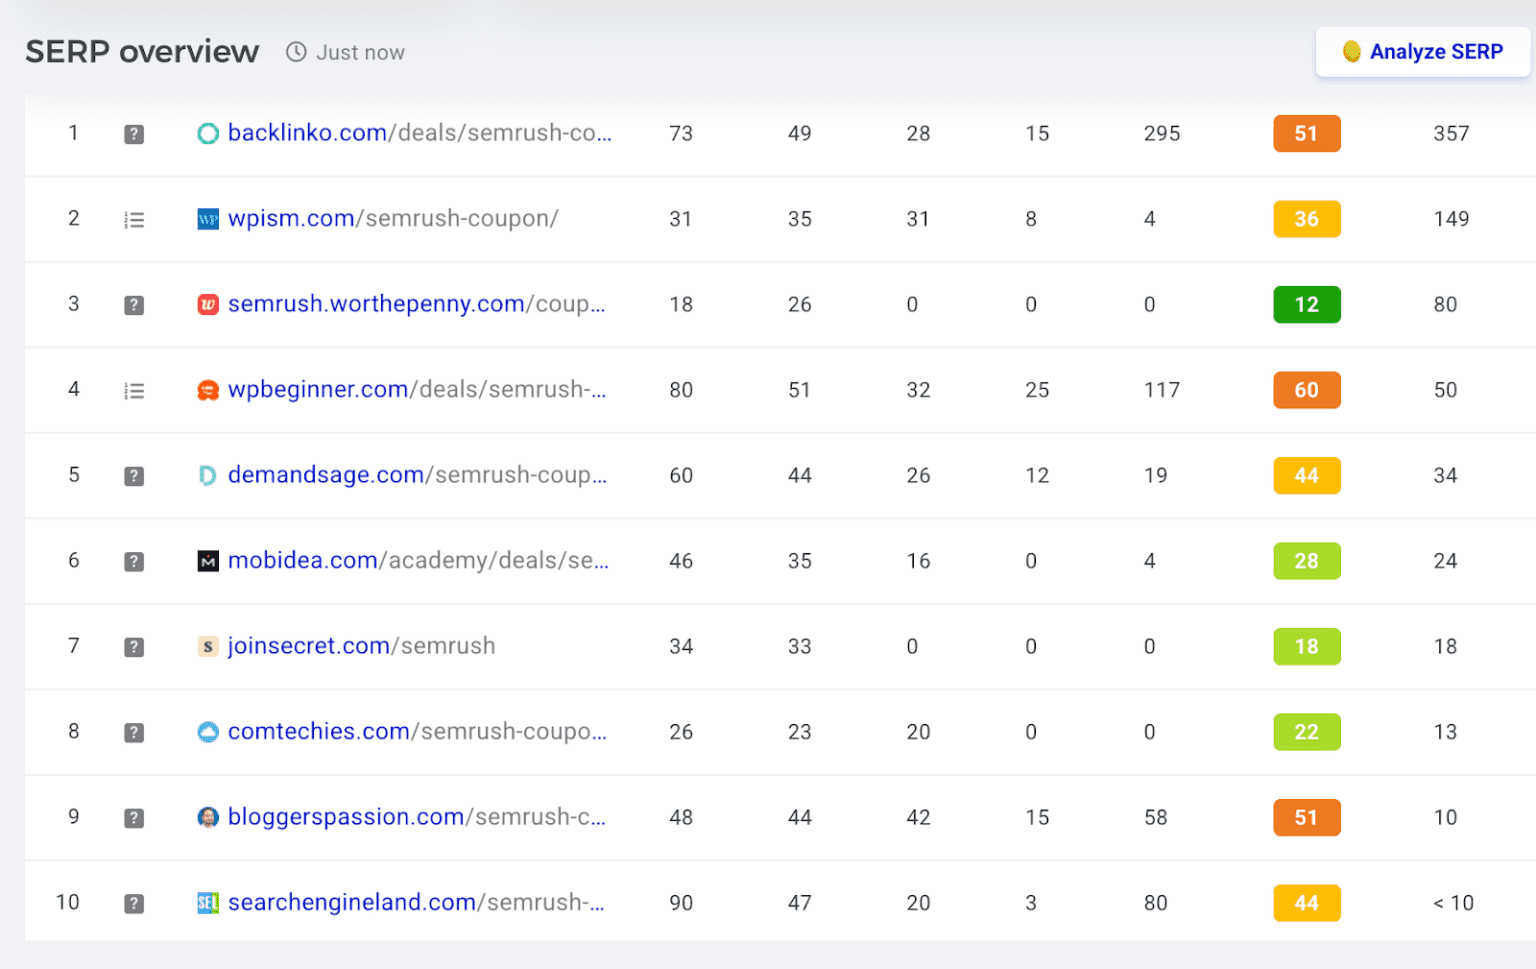Click the yellow 44 badge in demandsage row
The width and height of the screenshot is (1536, 969).
click(x=1306, y=476)
